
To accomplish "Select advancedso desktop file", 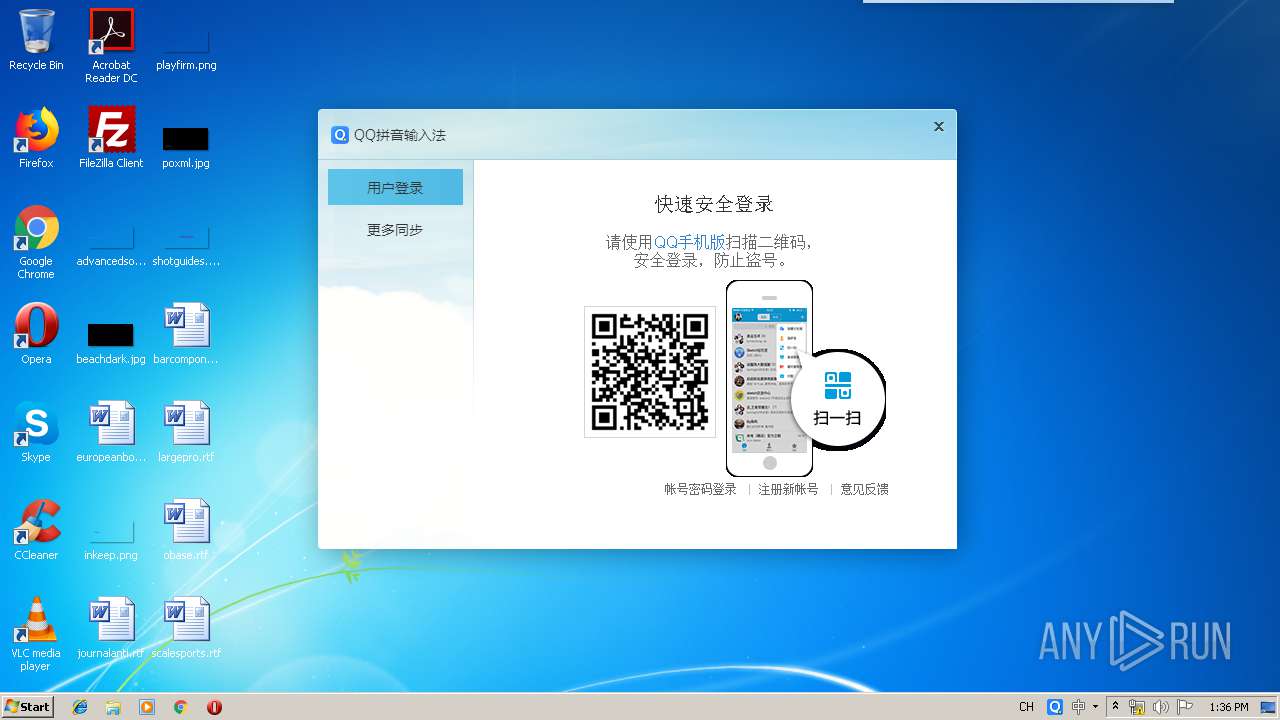I will 111,248.
